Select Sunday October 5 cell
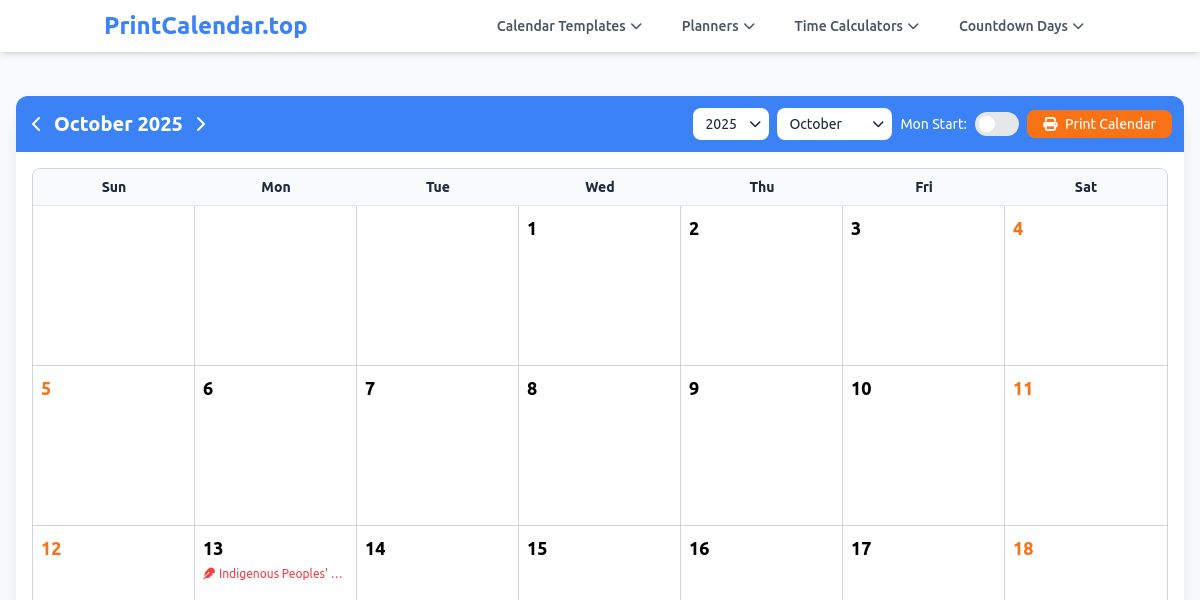 click(114, 446)
